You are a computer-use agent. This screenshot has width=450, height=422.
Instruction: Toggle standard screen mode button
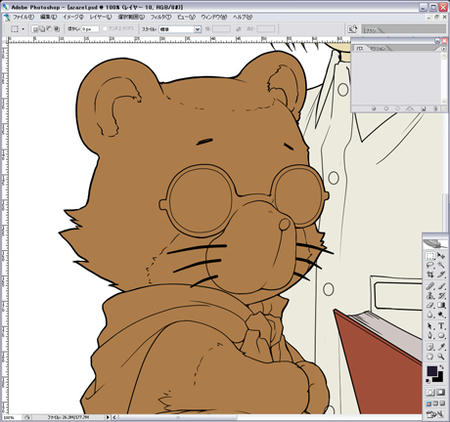428,403
